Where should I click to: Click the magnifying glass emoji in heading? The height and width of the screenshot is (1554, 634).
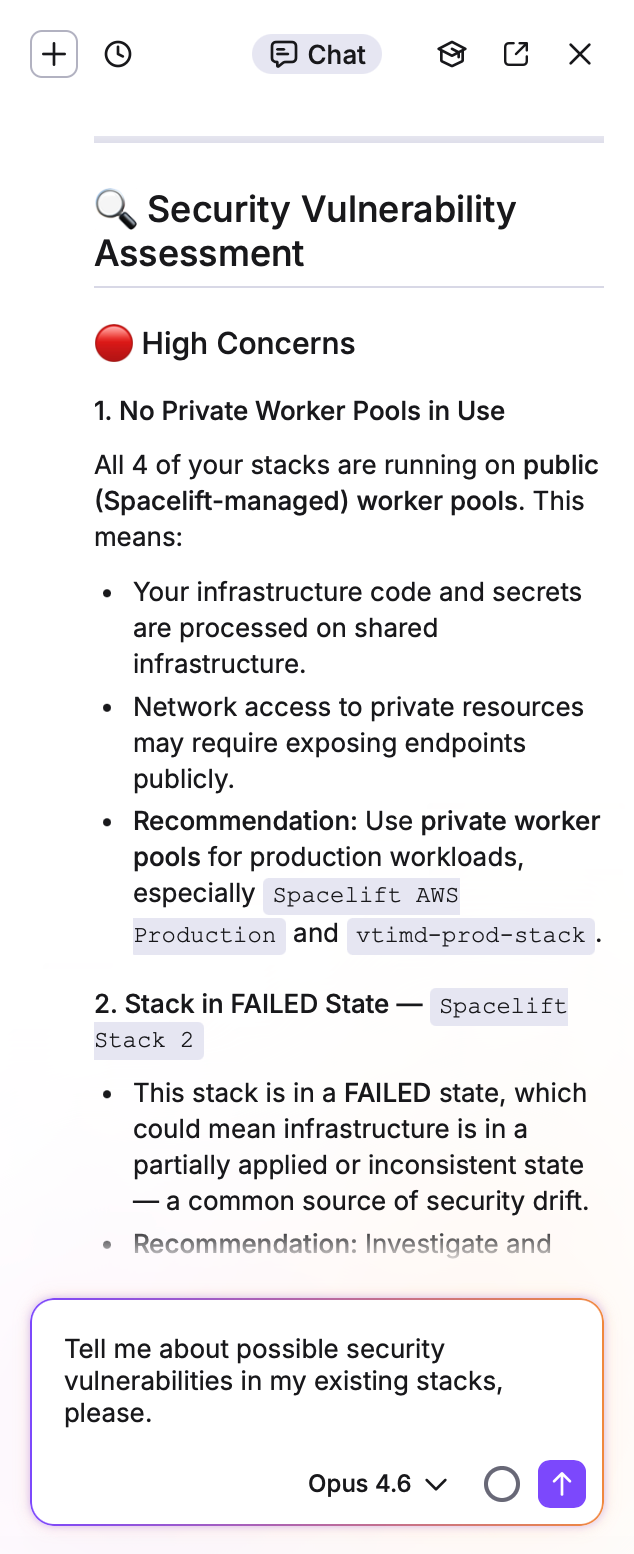pyautogui.click(x=116, y=209)
